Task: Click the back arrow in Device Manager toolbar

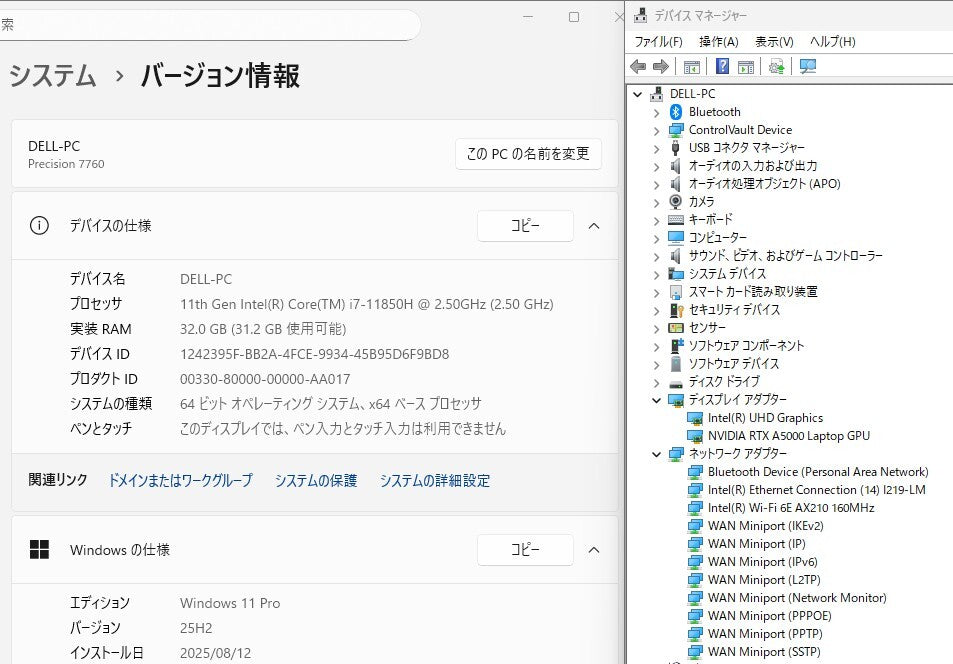Action: (x=638, y=66)
